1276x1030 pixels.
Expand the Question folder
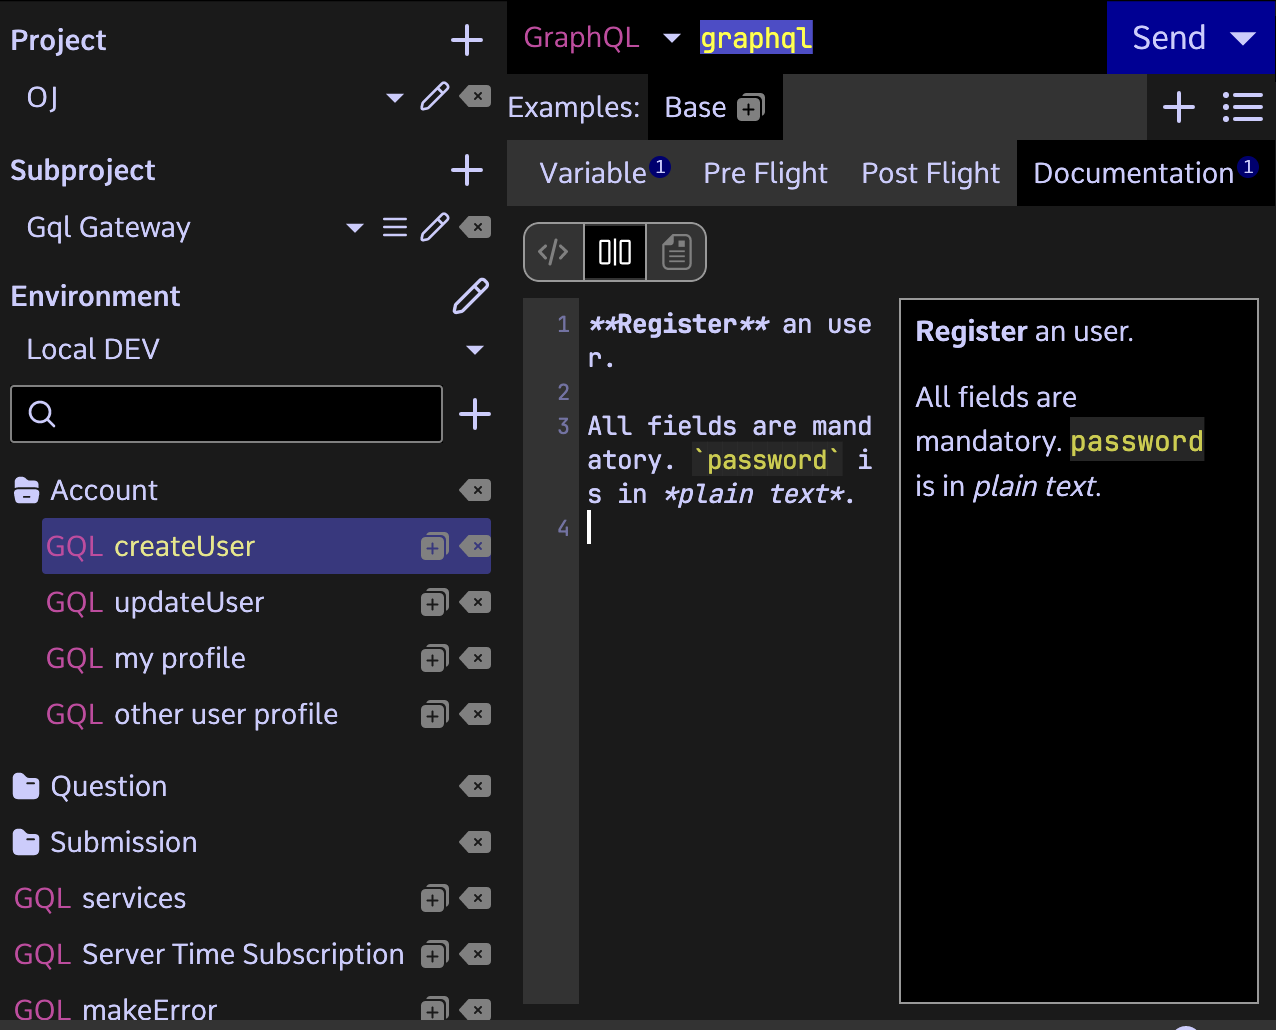pos(108,787)
